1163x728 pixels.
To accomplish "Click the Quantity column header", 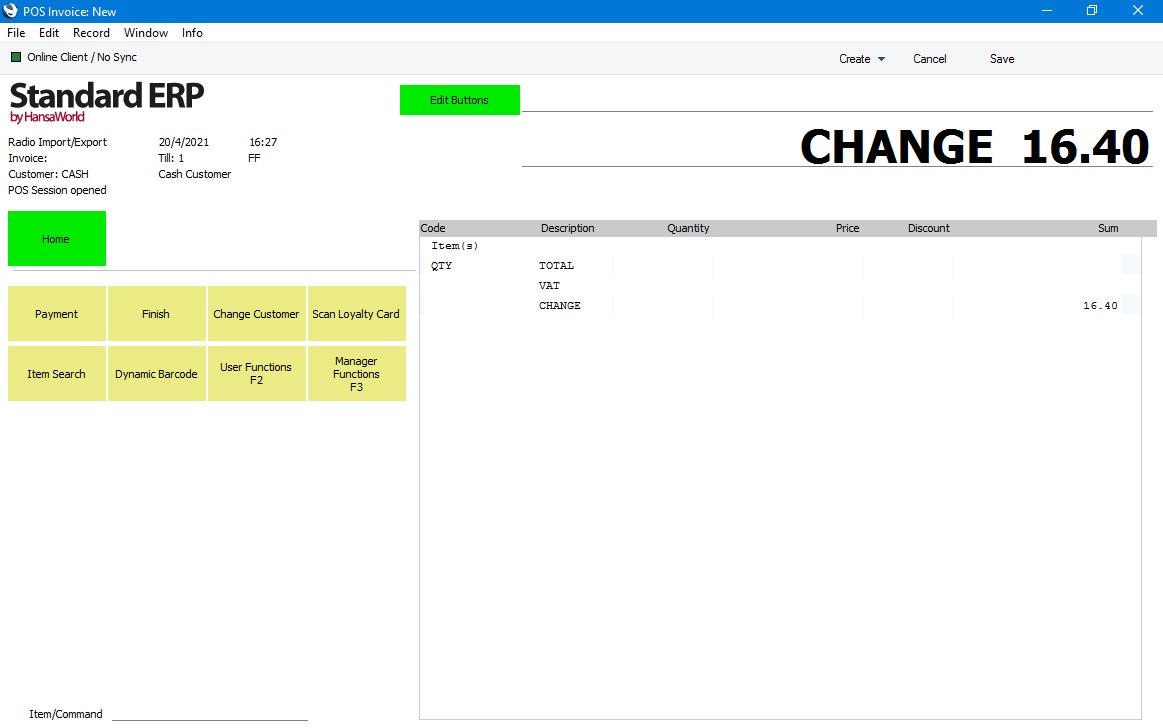I will coord(688,228).
